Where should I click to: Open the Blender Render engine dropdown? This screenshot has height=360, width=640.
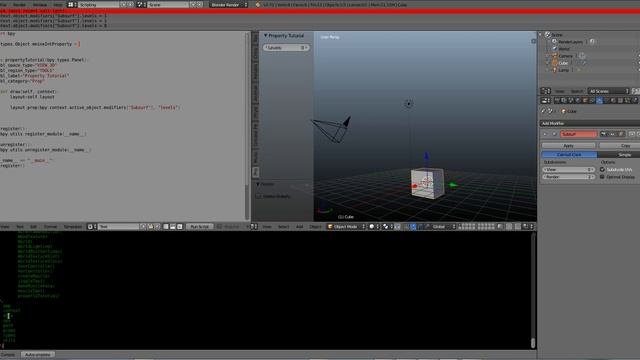[229, 4]
